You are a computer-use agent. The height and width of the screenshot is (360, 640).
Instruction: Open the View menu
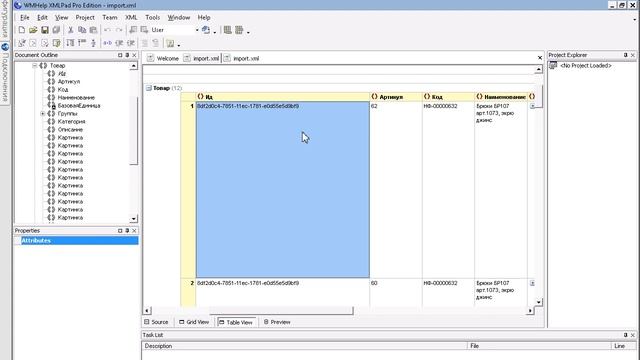61,18
